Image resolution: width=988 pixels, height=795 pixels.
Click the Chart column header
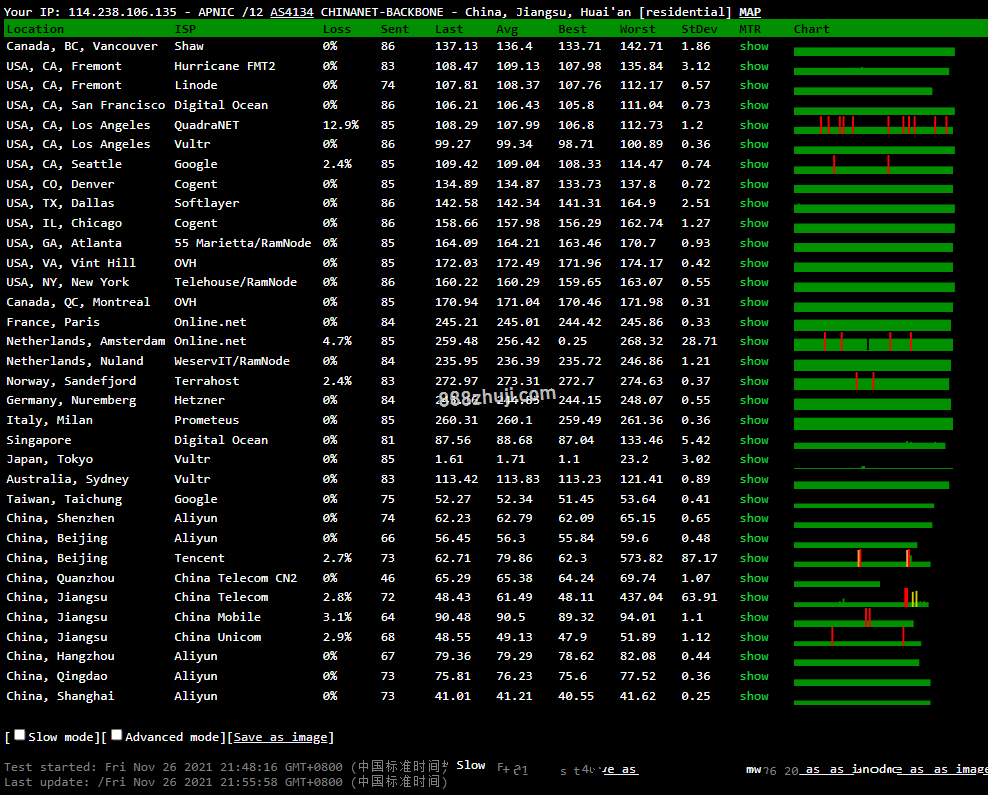[x=812, y=29]
